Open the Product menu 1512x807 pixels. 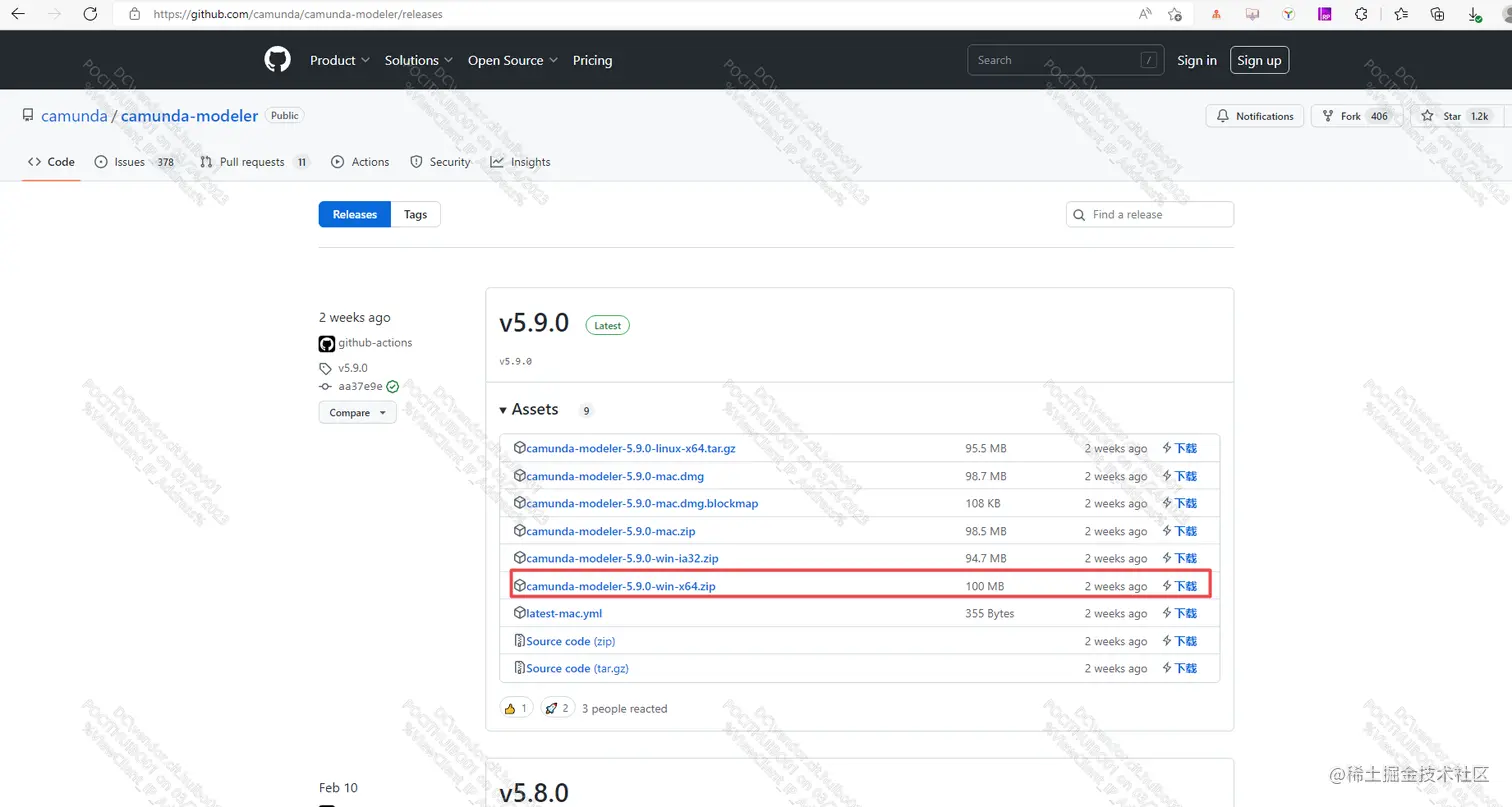(340, 60)
